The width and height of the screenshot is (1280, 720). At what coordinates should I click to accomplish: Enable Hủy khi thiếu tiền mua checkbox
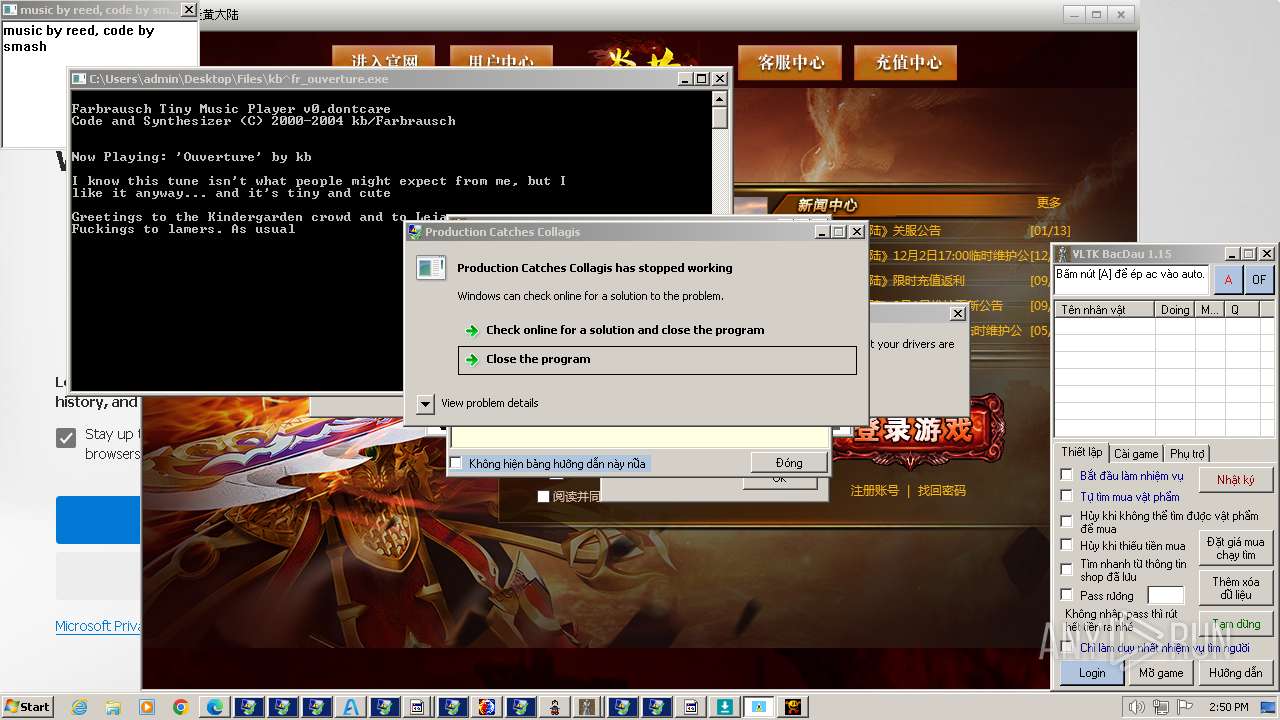click(1067, 545)
